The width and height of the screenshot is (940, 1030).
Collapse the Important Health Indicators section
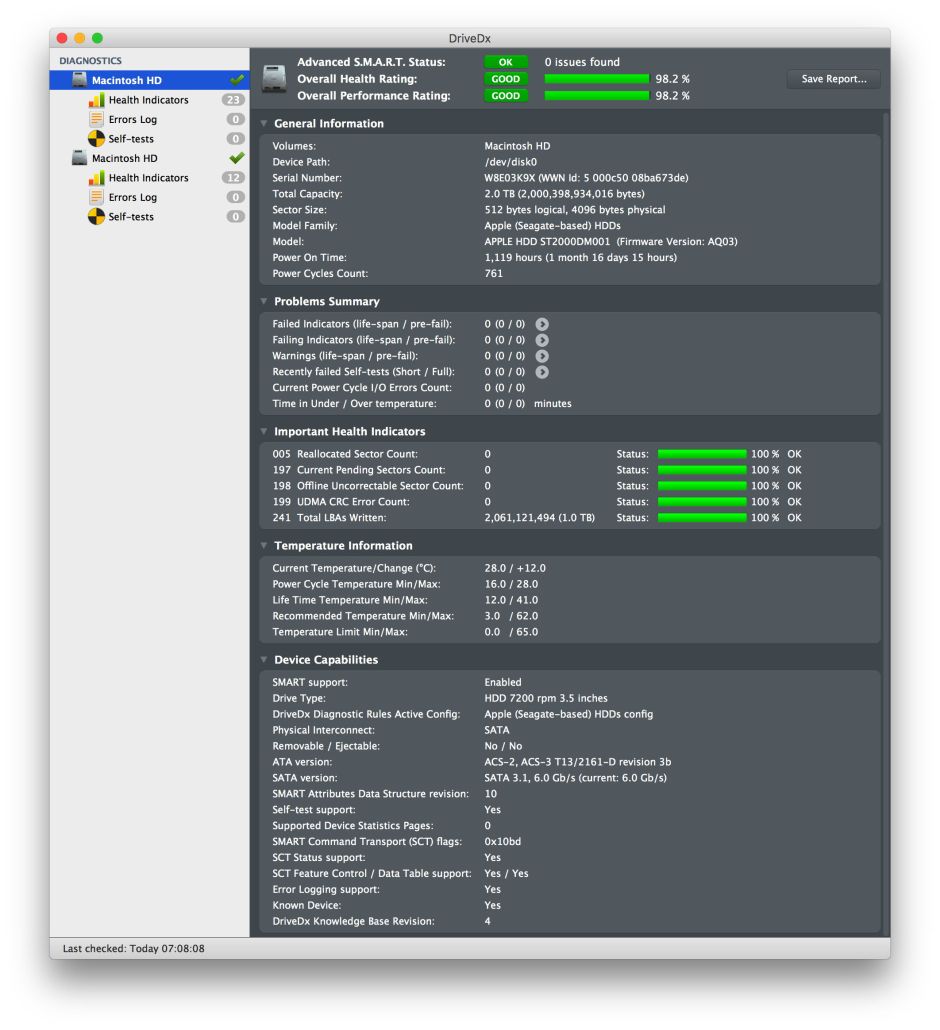tap(264, 431)
